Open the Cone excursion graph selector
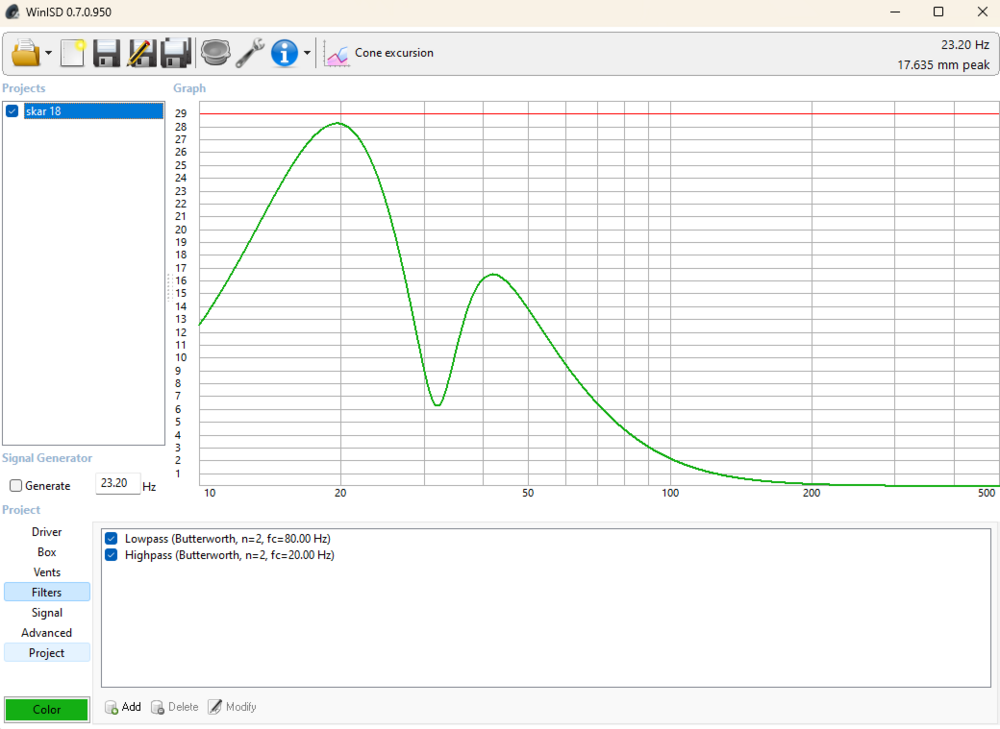This screenshot has width=1000, height=729. (393, 53)
